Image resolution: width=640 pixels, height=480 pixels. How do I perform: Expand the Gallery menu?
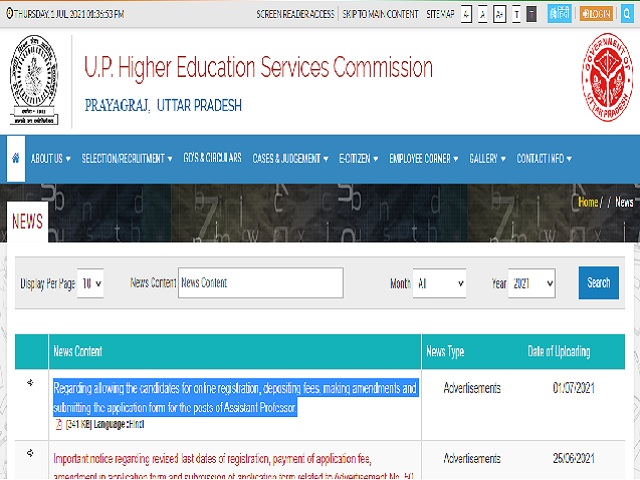[487, 158]
